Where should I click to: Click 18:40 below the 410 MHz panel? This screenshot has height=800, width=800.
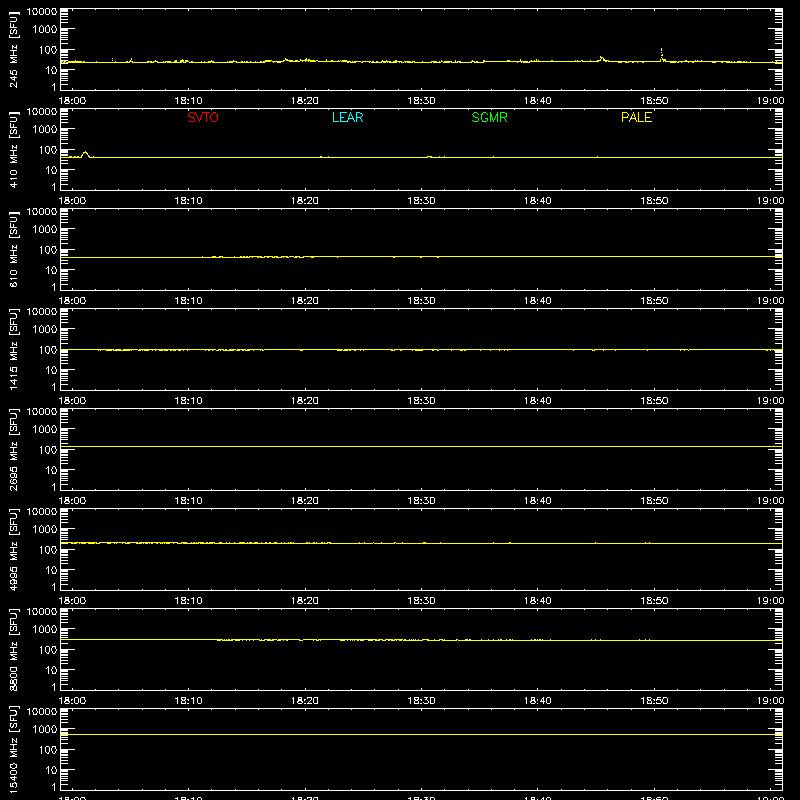[538, 201]
